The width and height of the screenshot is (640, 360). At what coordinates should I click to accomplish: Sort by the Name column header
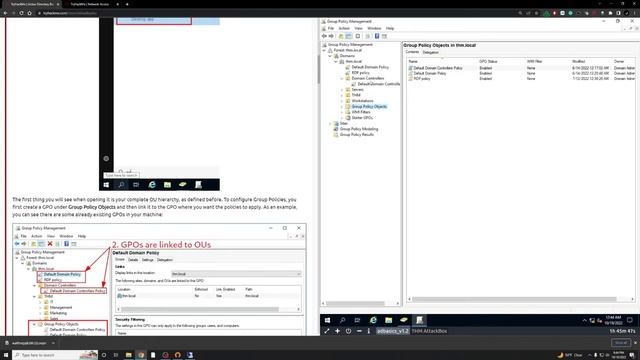[442, 61]
